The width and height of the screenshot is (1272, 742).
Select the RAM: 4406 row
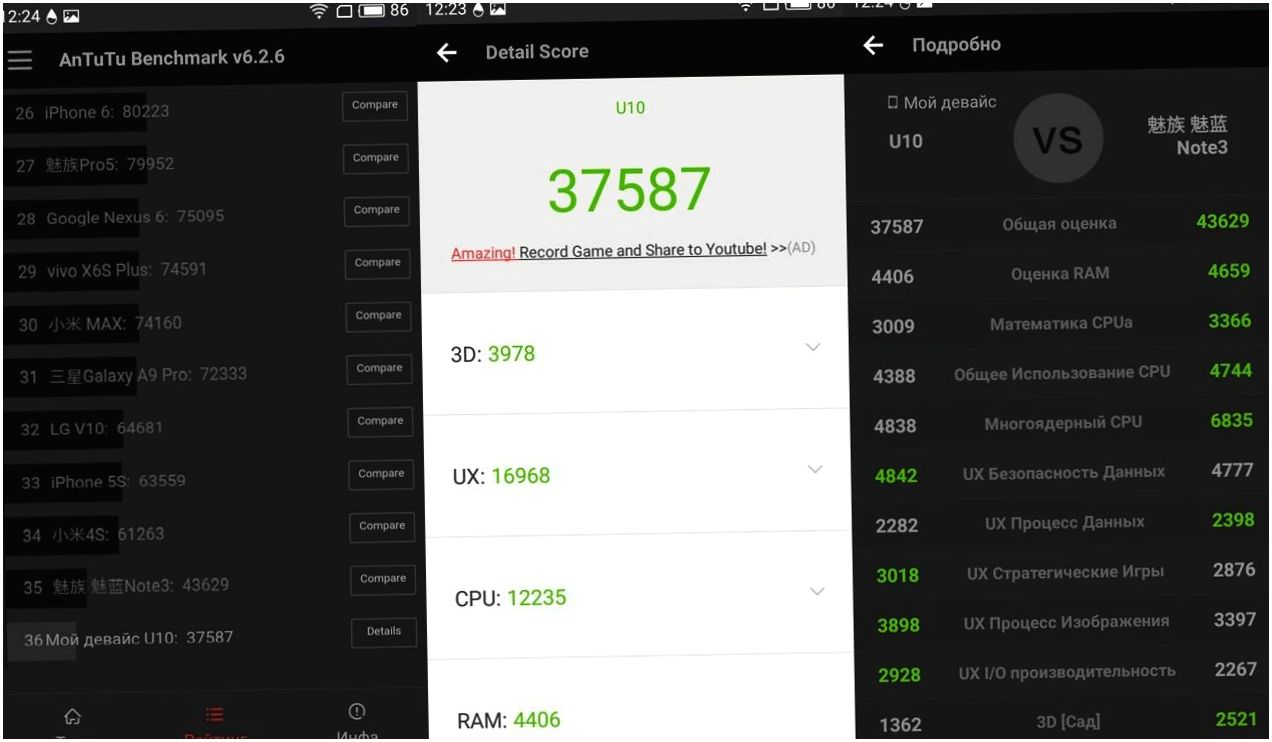(642, 700)
